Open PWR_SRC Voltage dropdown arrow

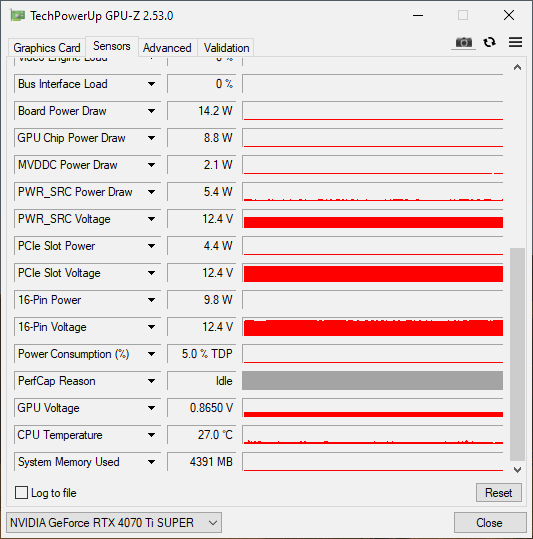pyautogui.click(x=151, y=219)
